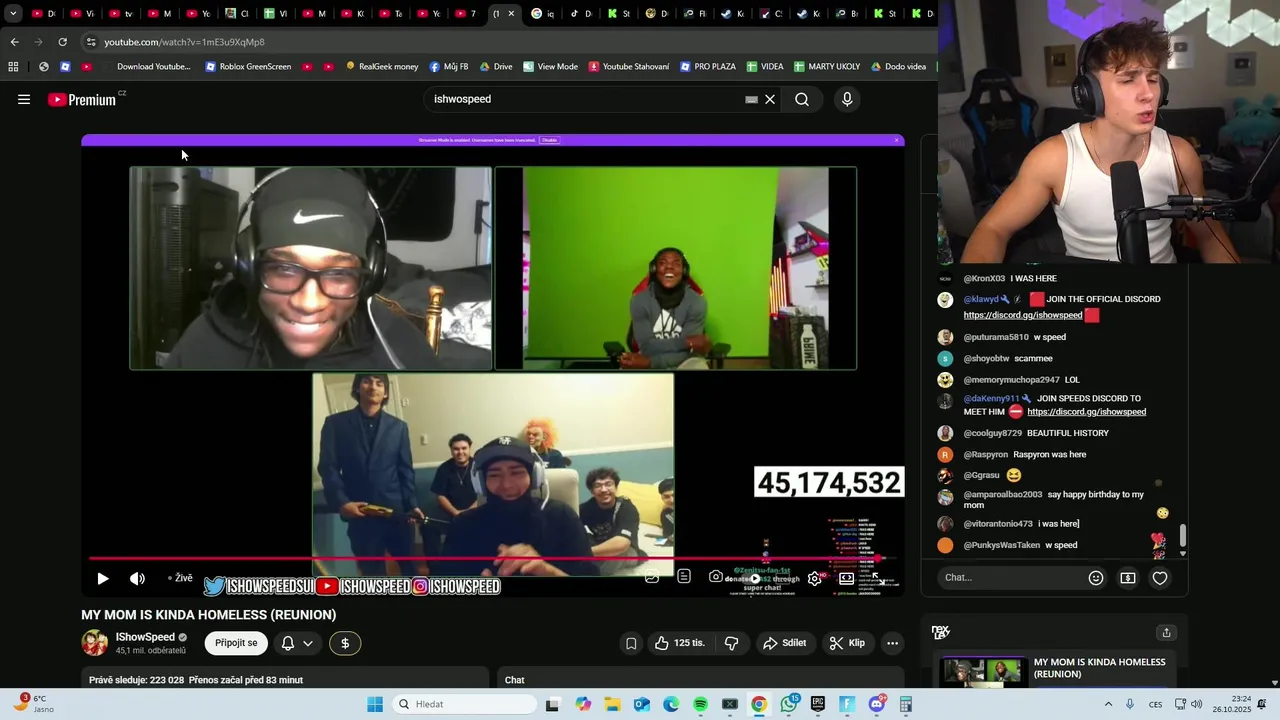Open discord.gg/ishowspeed link from @klawyd

coord(1022,315)
